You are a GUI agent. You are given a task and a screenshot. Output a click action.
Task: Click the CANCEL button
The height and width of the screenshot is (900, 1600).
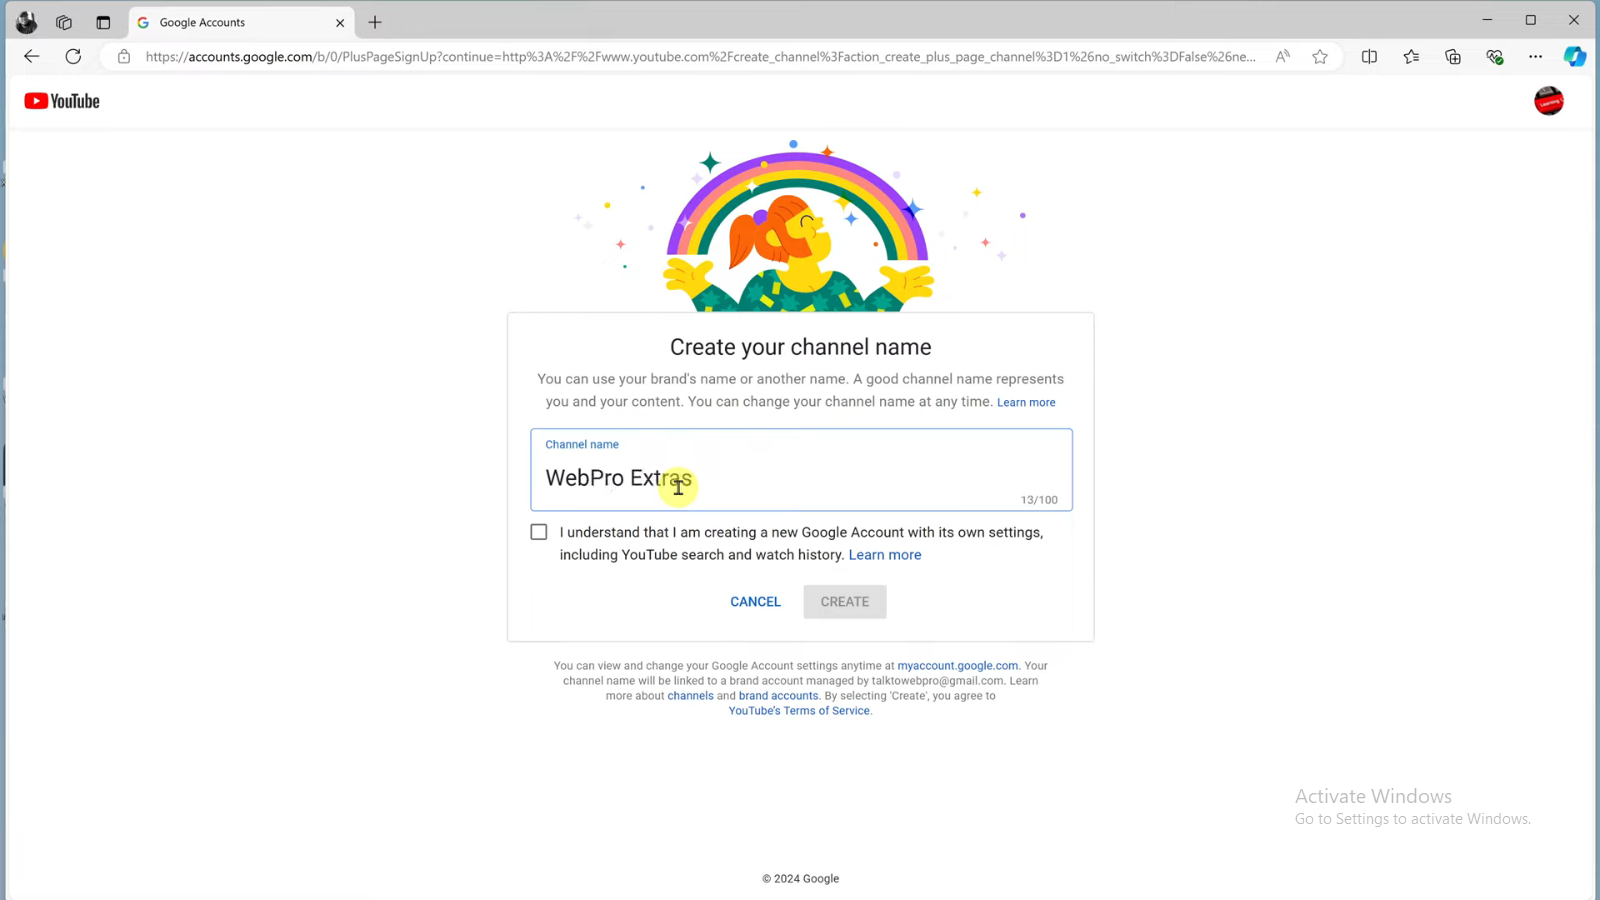coord(755,602)
